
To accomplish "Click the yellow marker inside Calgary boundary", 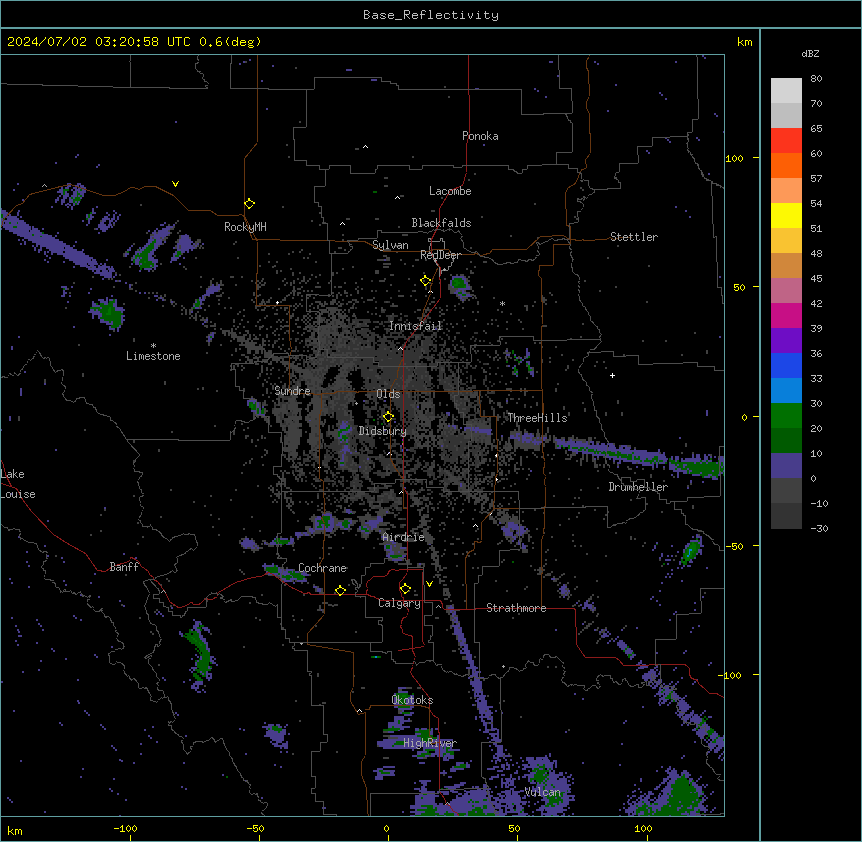I will (405, 589).
